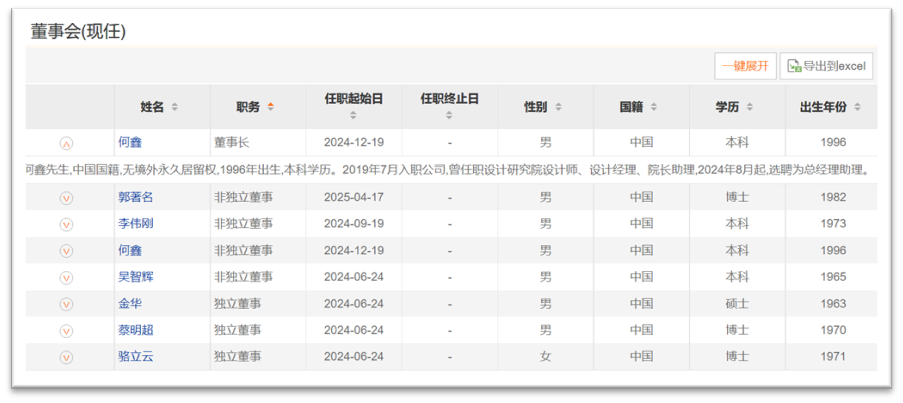The image size is (903, 403).
Task: Click the 董事会(现任) section heading
Action: coord(78,32)
